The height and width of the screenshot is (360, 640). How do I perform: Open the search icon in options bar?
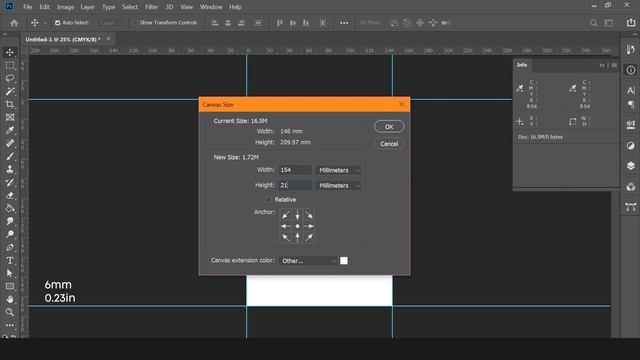(x=593, y=23)
